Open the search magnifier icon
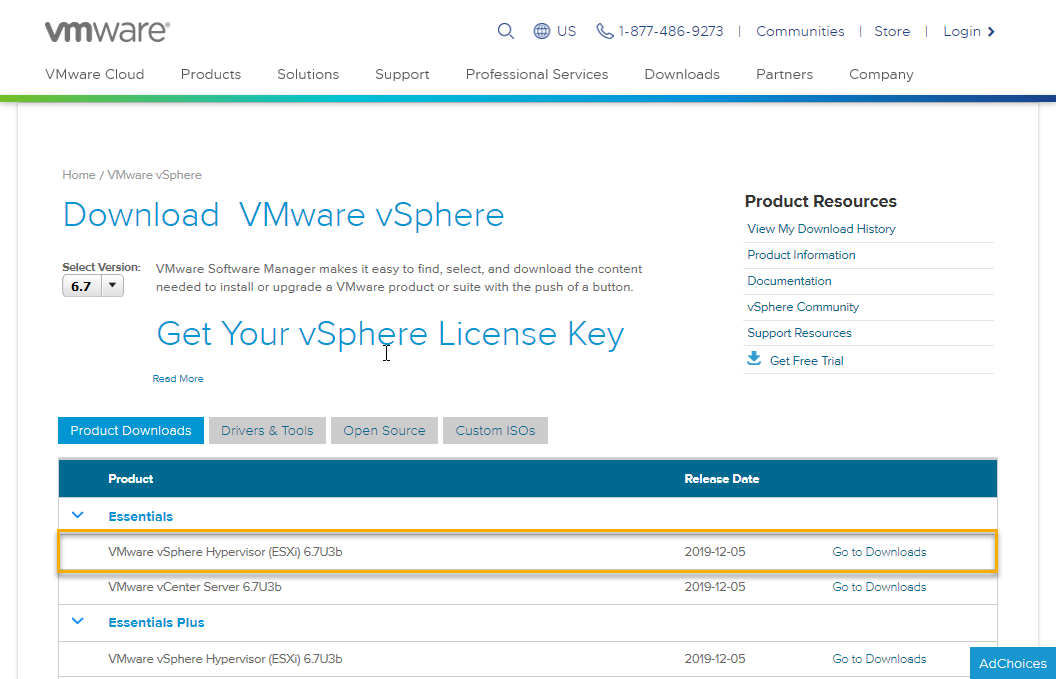 (506, 31)
